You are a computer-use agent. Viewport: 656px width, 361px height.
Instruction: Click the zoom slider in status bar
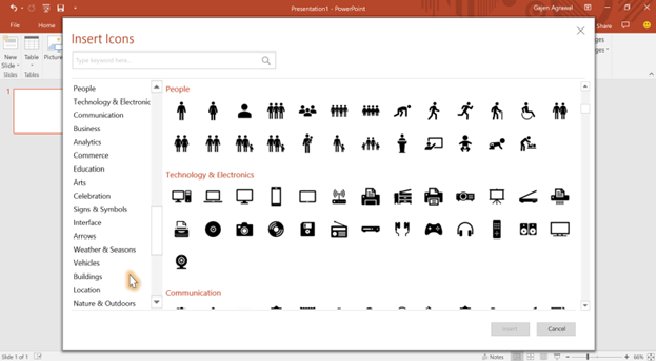coord(597,357)
